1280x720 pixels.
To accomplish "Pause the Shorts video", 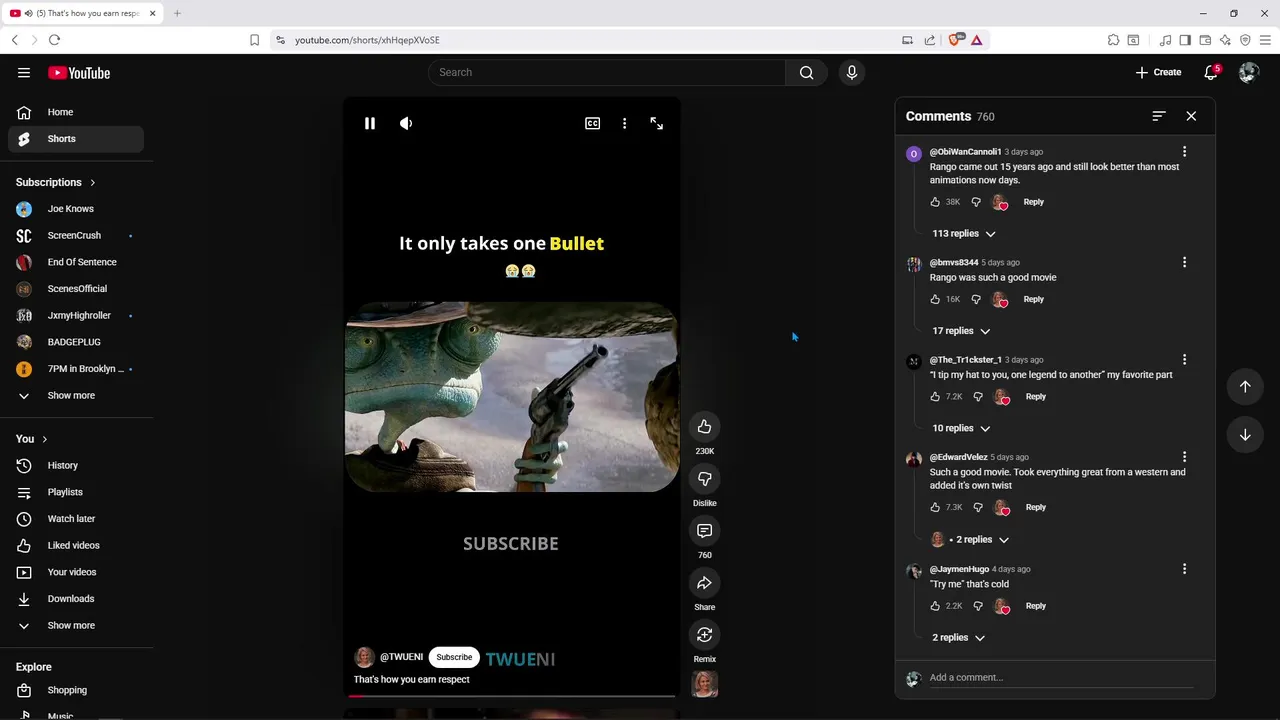I will [x=370, y=123].
